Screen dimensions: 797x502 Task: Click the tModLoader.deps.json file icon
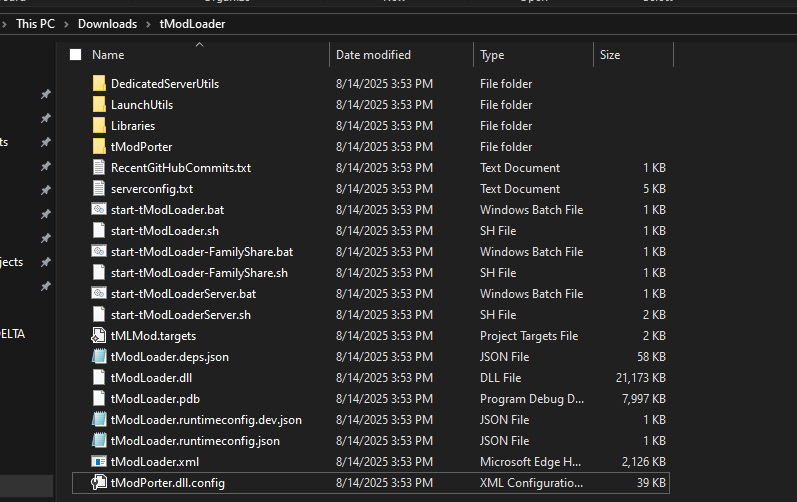(x=99, y=357)
